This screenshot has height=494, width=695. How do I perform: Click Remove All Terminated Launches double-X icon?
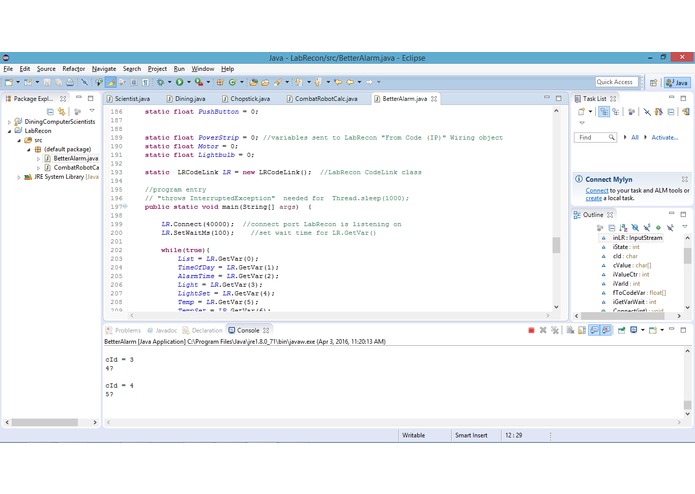coord(554,330)
